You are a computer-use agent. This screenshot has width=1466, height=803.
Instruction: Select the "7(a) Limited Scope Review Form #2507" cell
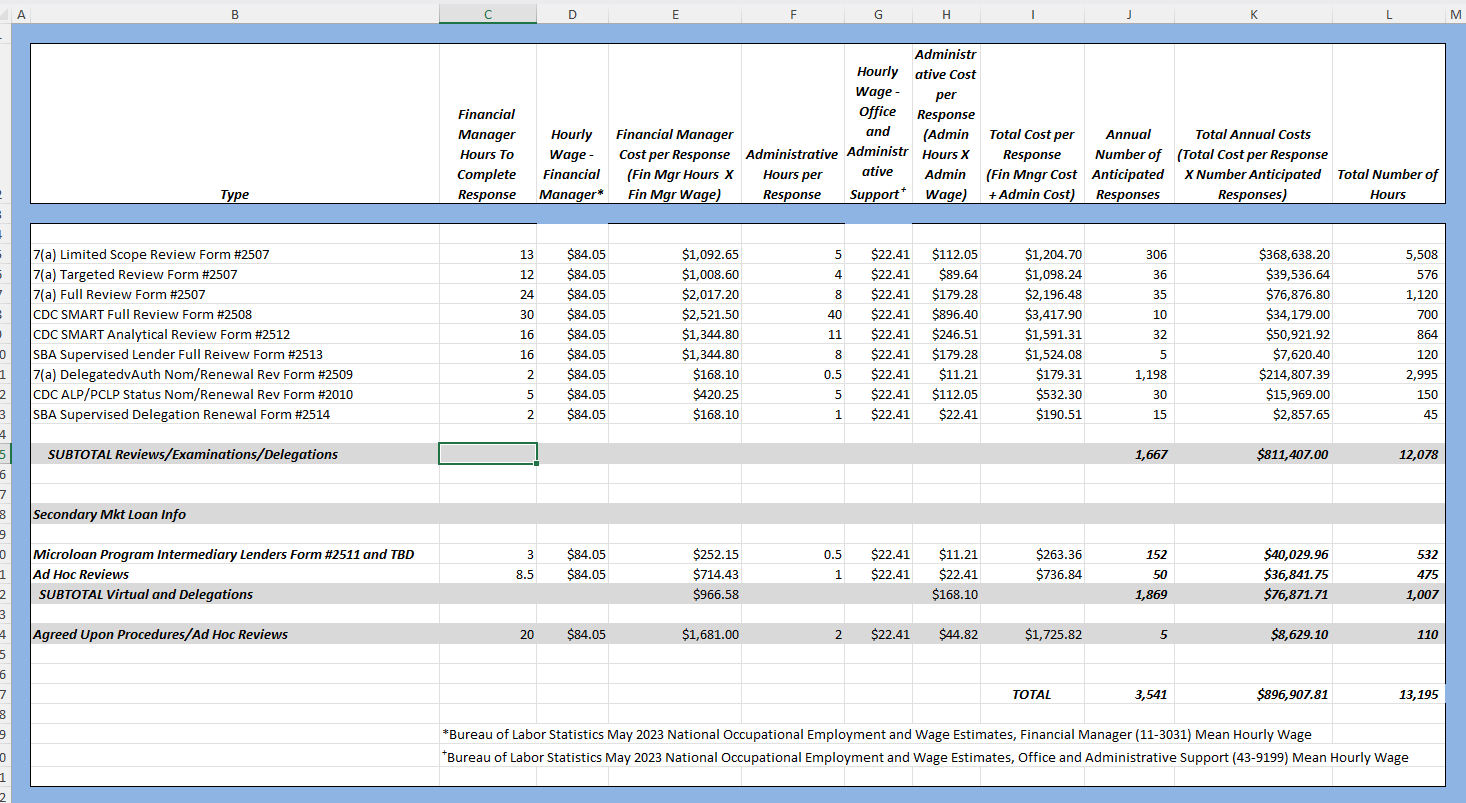click(x=151, y=255)
